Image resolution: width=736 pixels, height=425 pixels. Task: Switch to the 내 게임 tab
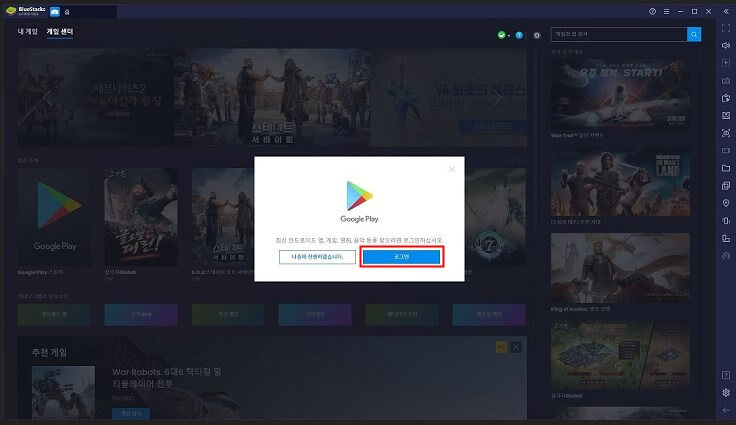click(27, 33)
